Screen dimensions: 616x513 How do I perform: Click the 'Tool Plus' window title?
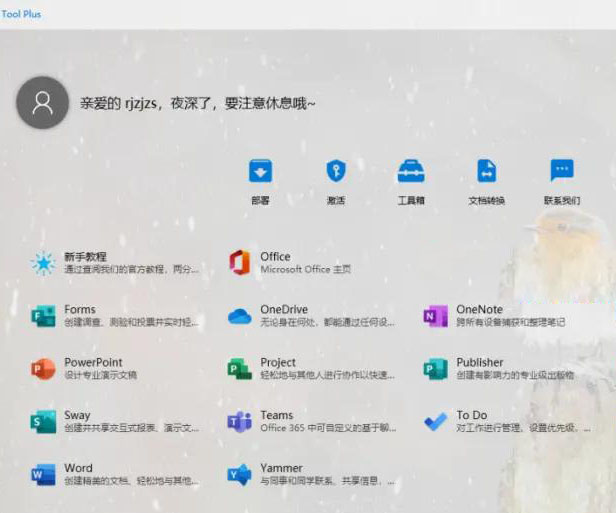(x=21, y=14)
